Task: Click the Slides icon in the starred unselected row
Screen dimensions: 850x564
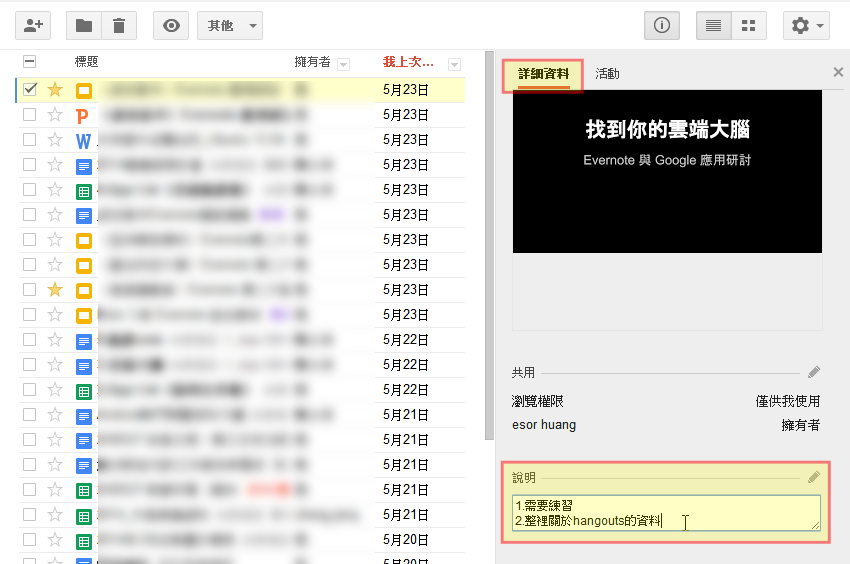Action: point(83,291)
